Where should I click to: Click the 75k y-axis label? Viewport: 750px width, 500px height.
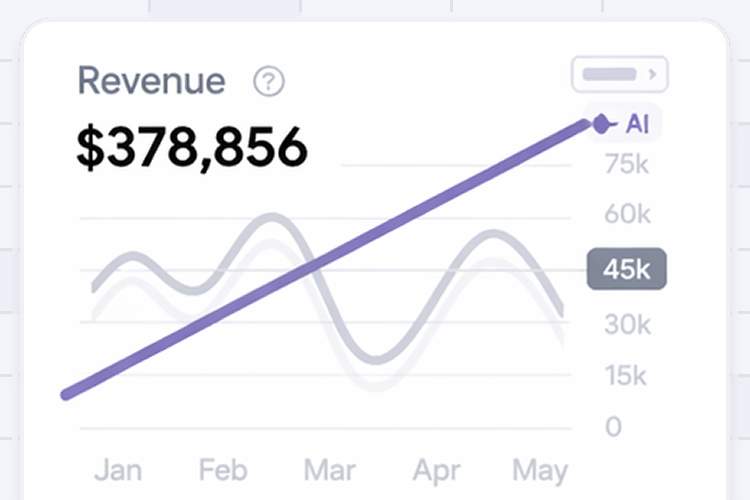pos(626,164)
